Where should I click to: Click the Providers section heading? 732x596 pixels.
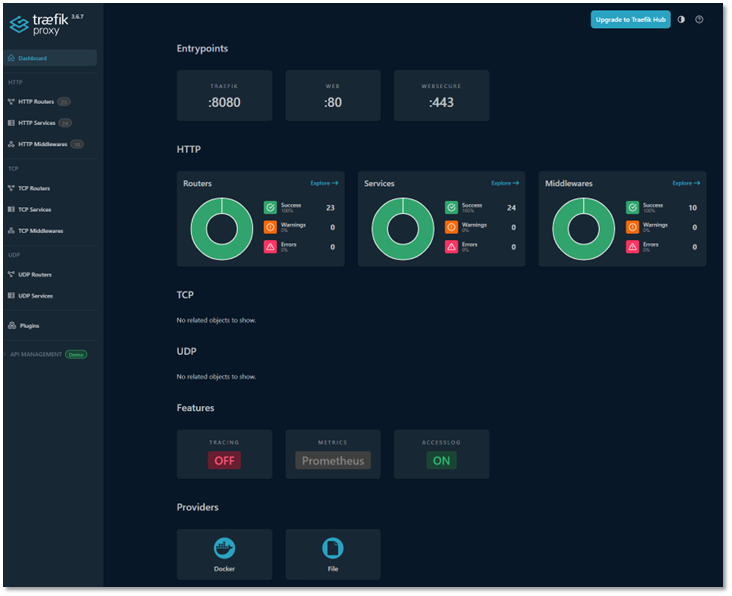pos(197,508)
